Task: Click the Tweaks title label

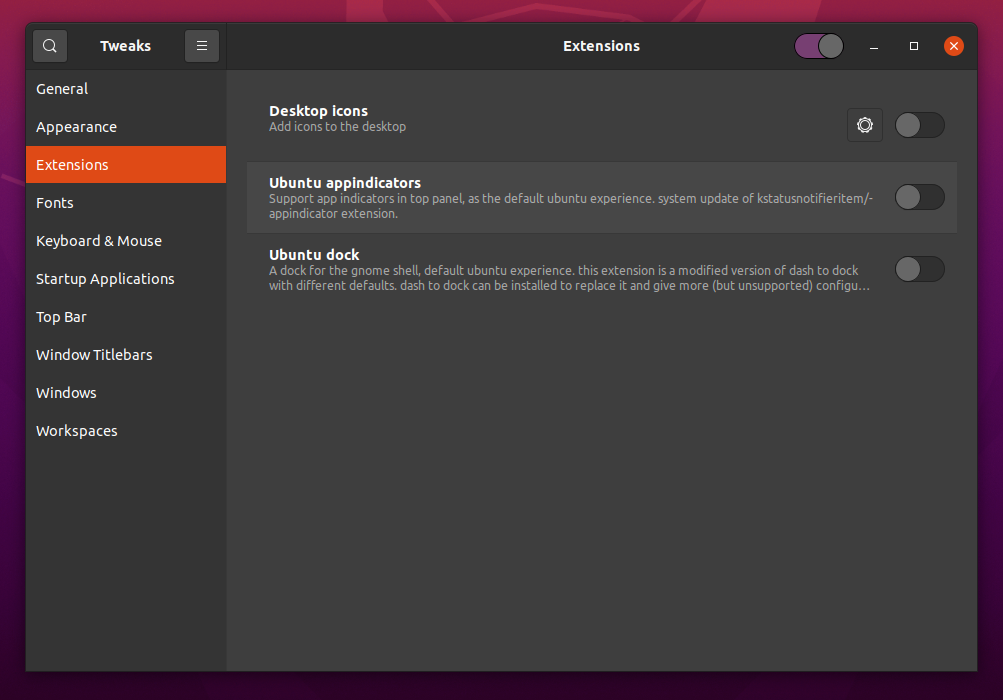Action: (x=125, y=46)
